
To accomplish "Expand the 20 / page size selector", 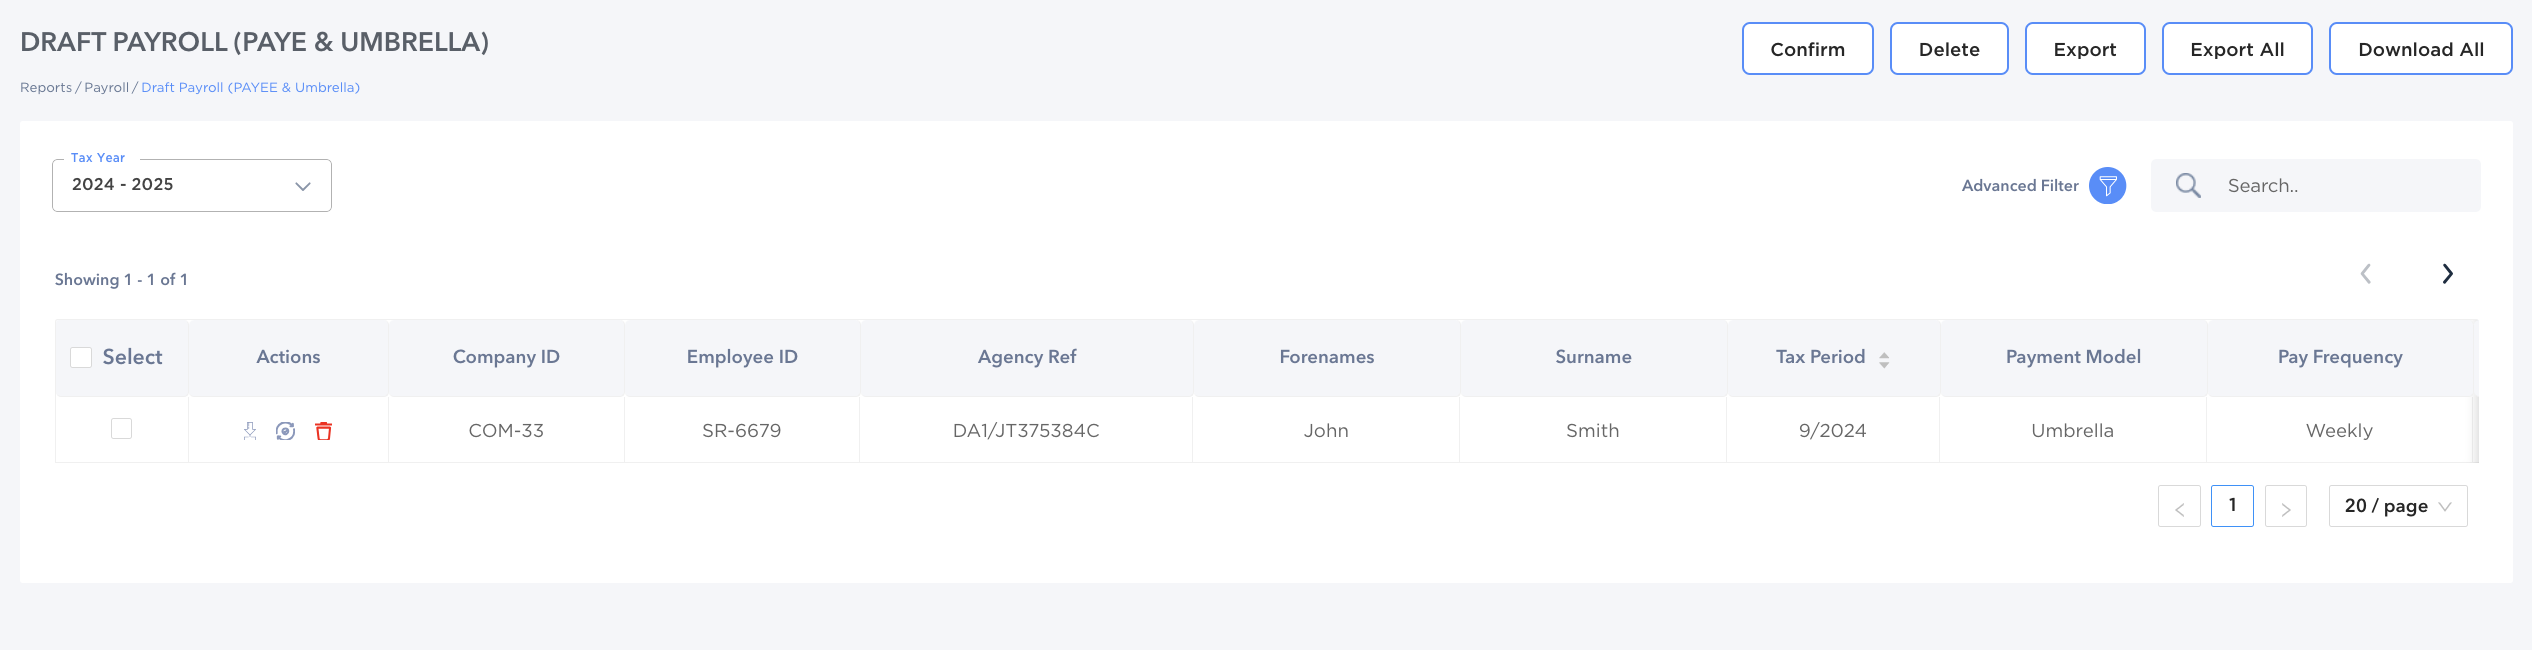I will (2398, 506).
